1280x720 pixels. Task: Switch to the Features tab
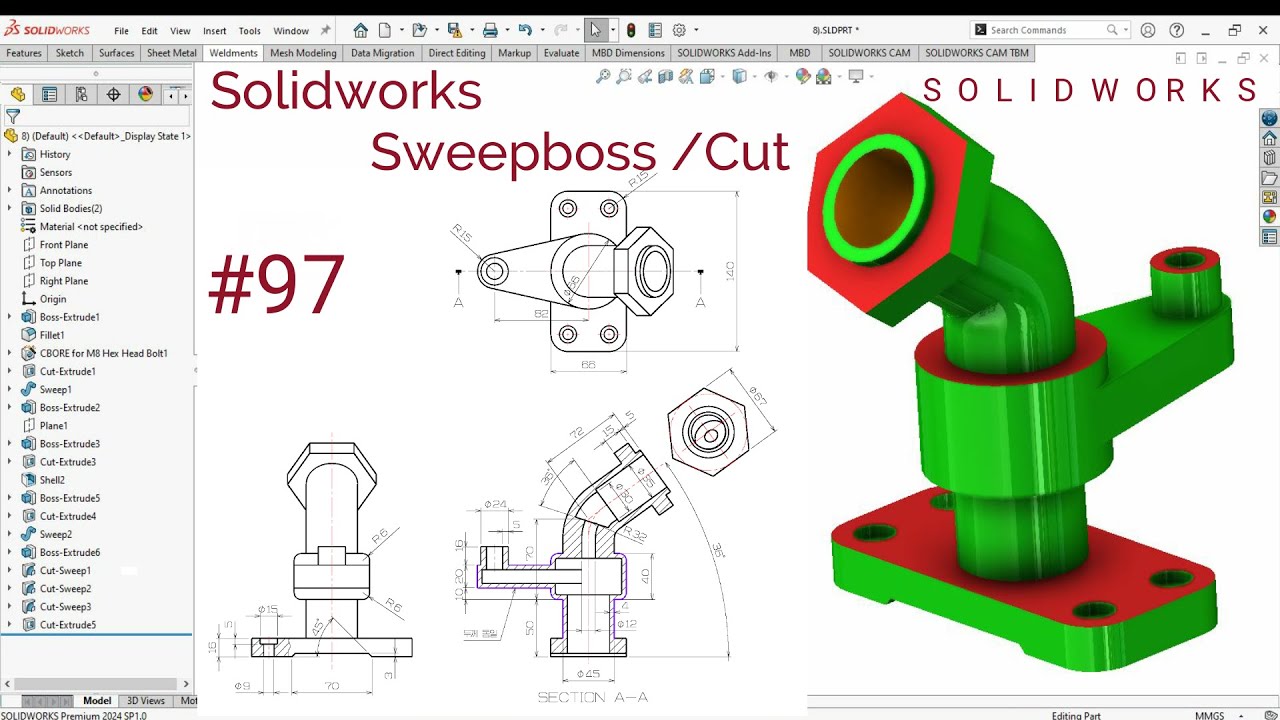24,53
